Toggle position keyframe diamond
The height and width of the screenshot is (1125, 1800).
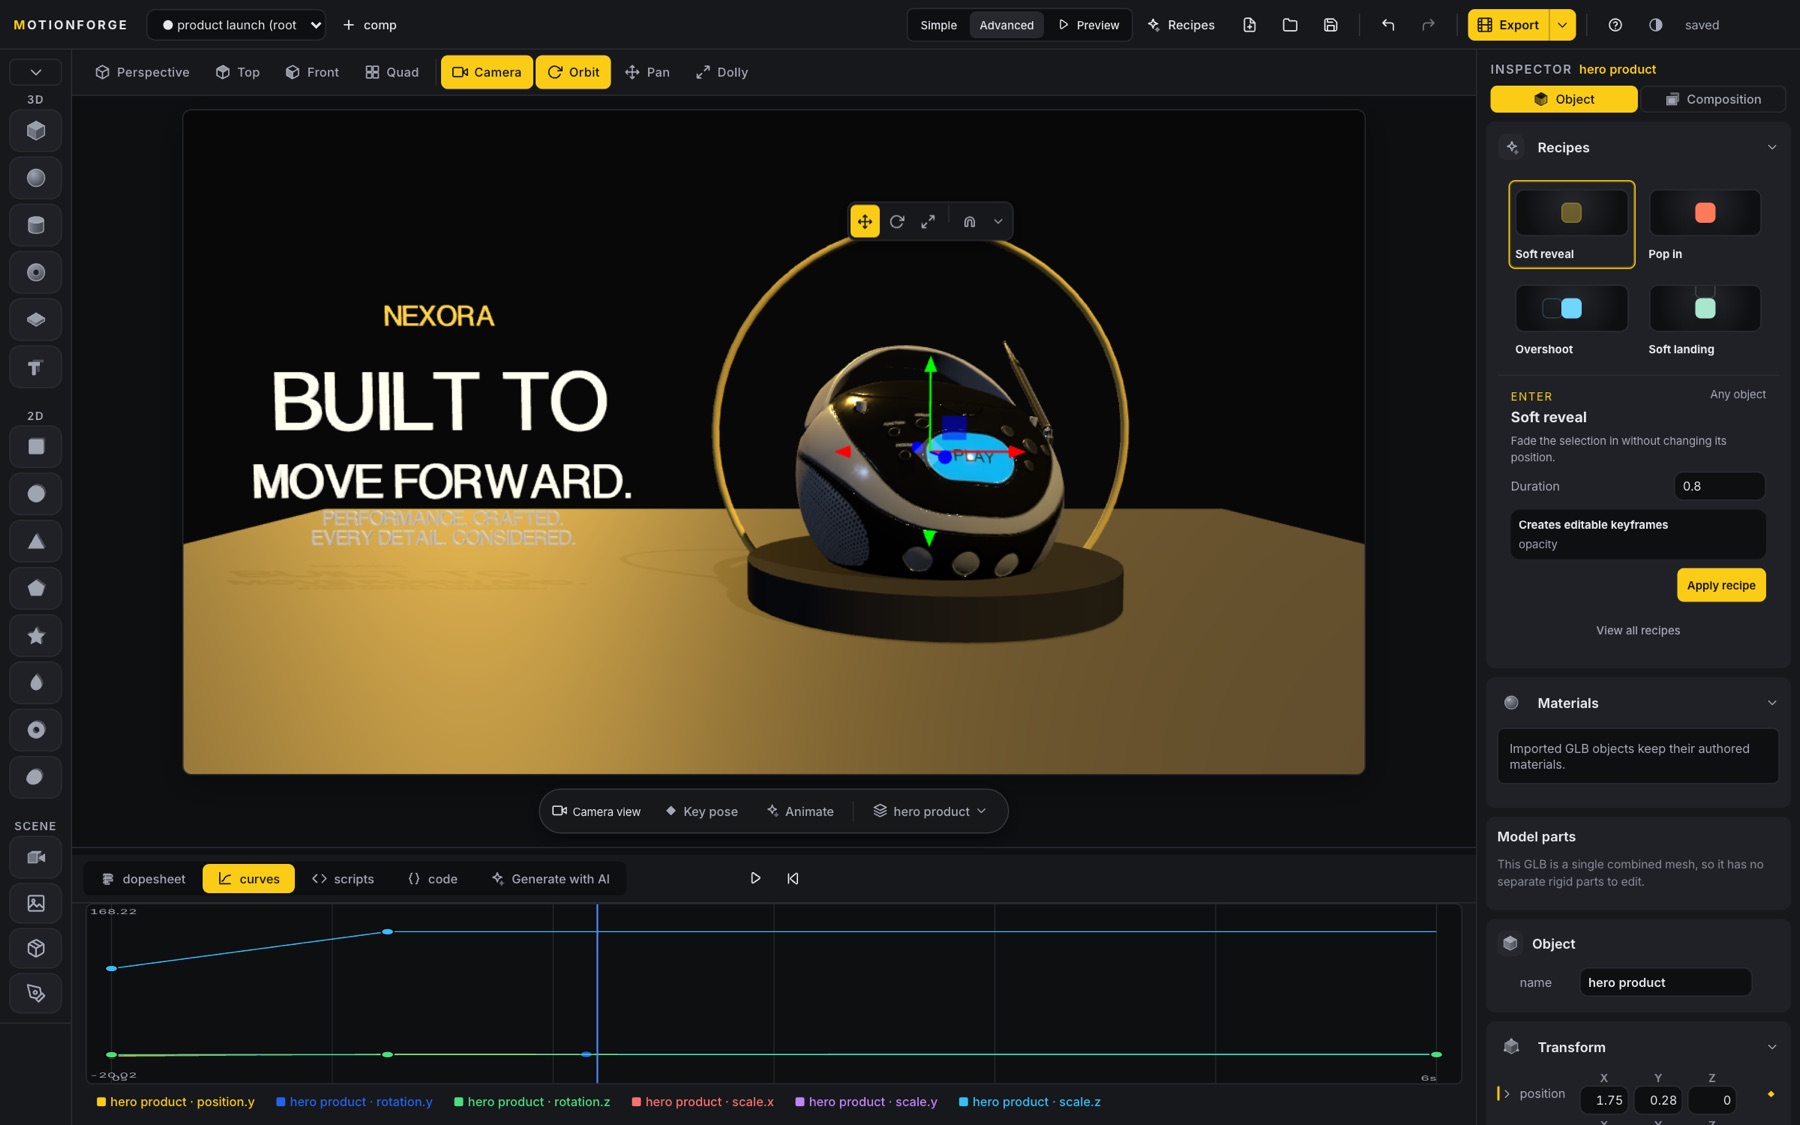1771,1094
